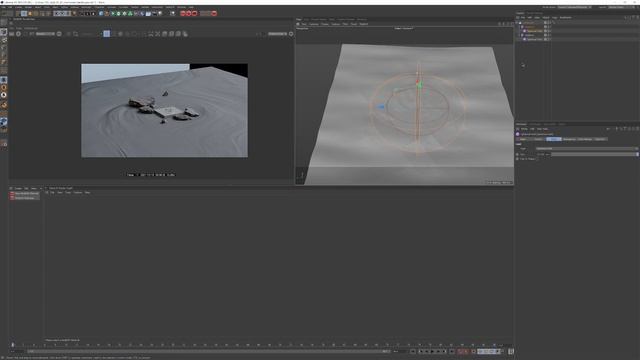Switch to the Remapping tab in Attributes
This screenshot has height=360, width=640.
(x=569, y=139)
